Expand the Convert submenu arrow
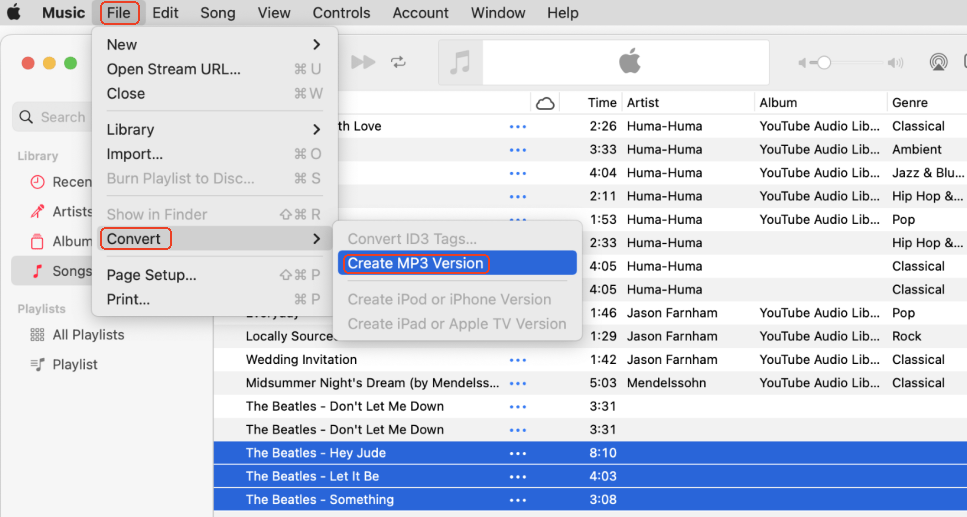967x517 pixels. pyautogui.click(x=316, y=239)
